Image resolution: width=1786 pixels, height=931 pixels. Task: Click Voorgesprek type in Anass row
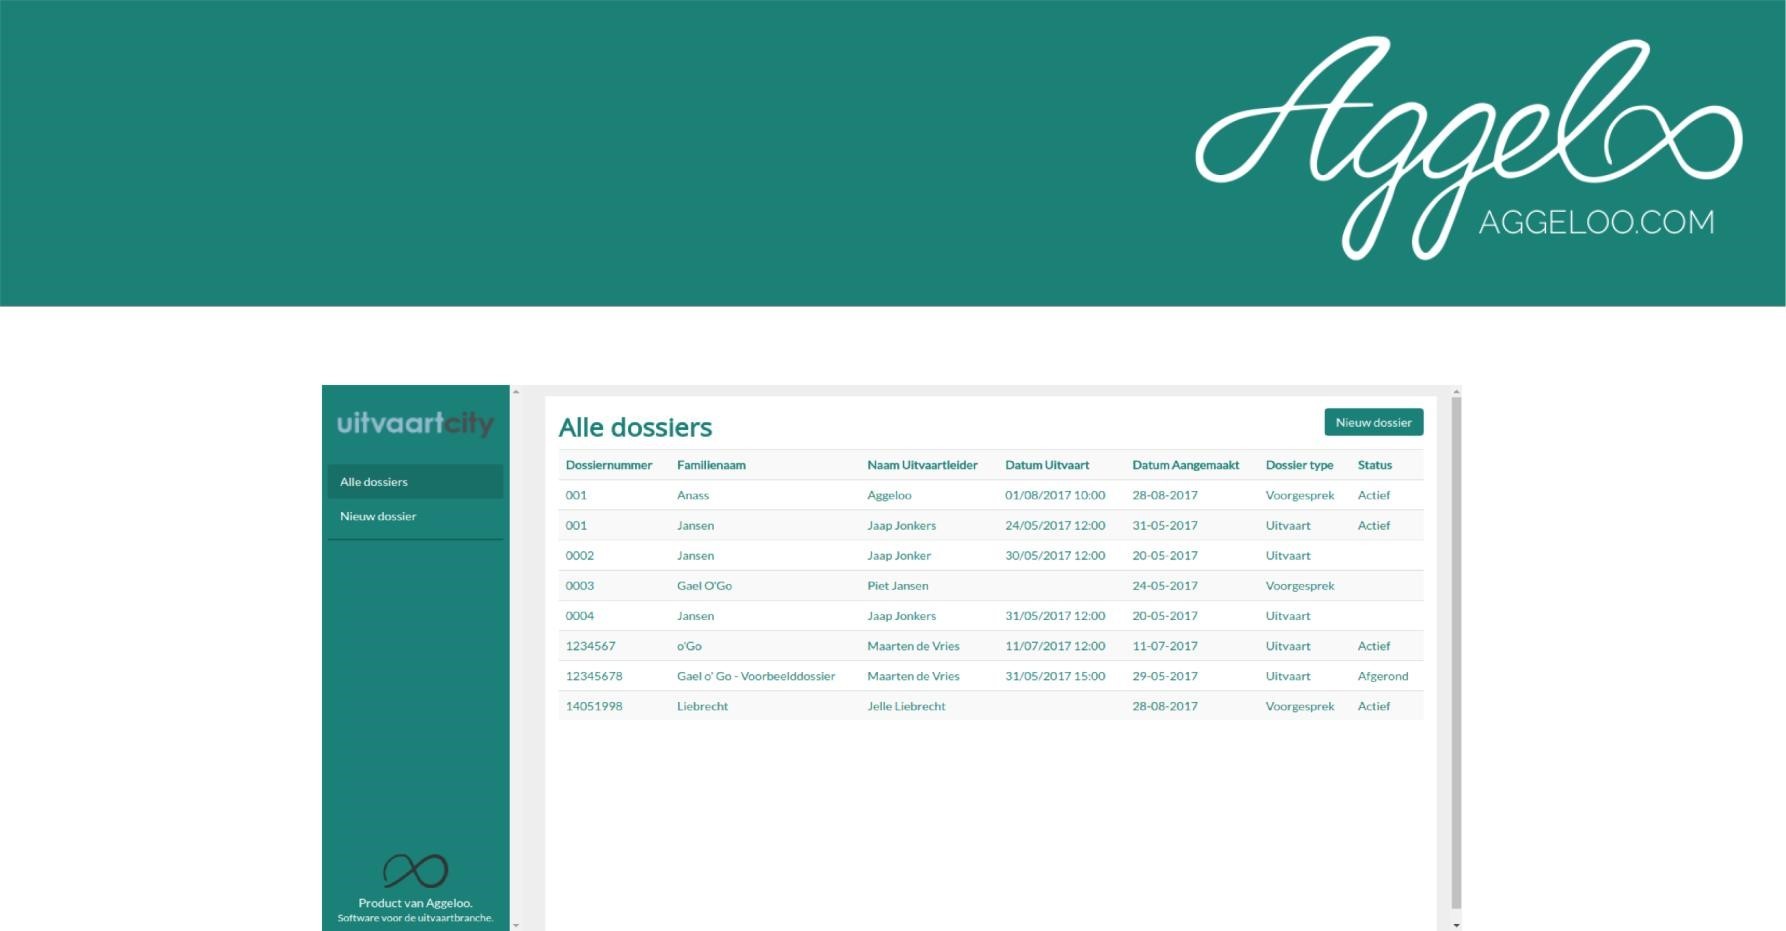(1299, 495)
